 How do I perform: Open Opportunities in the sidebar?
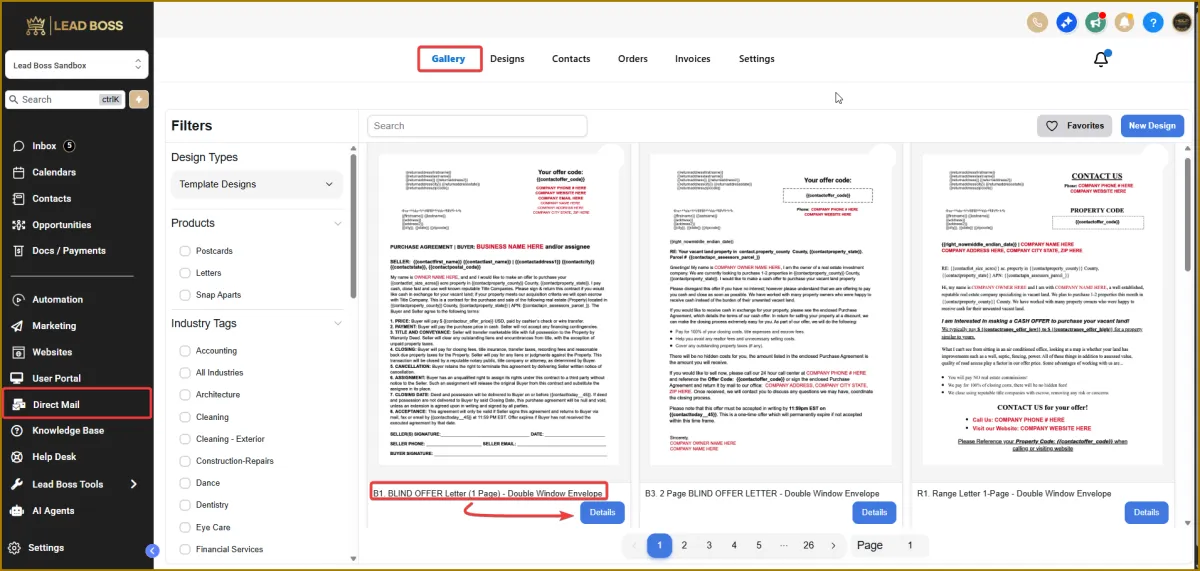point(61,225)
